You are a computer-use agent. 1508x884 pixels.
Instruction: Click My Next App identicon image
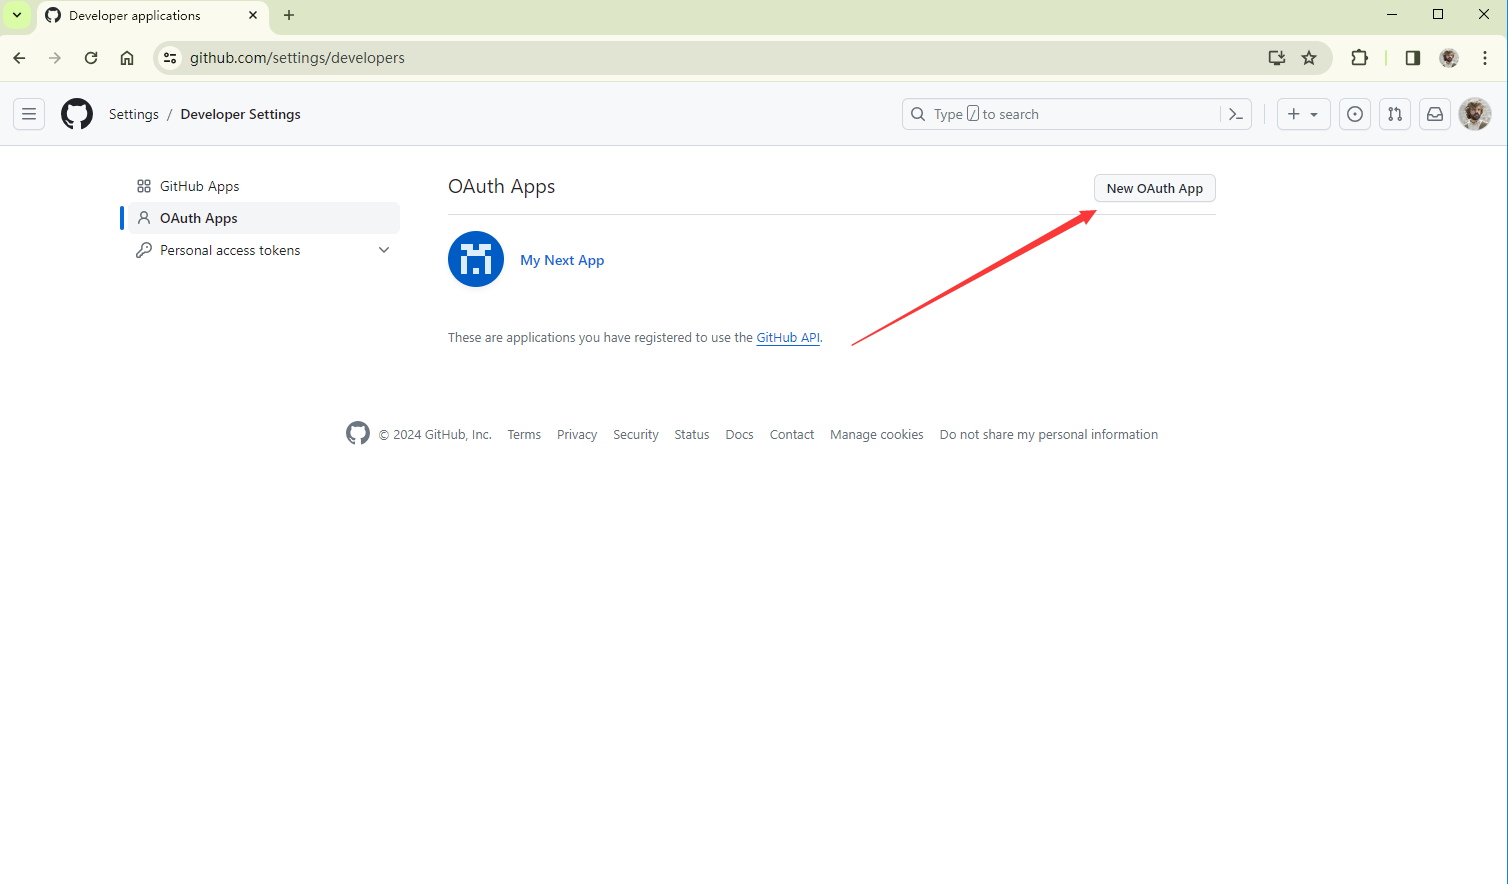pyautogui.click(x=476, y=259)
